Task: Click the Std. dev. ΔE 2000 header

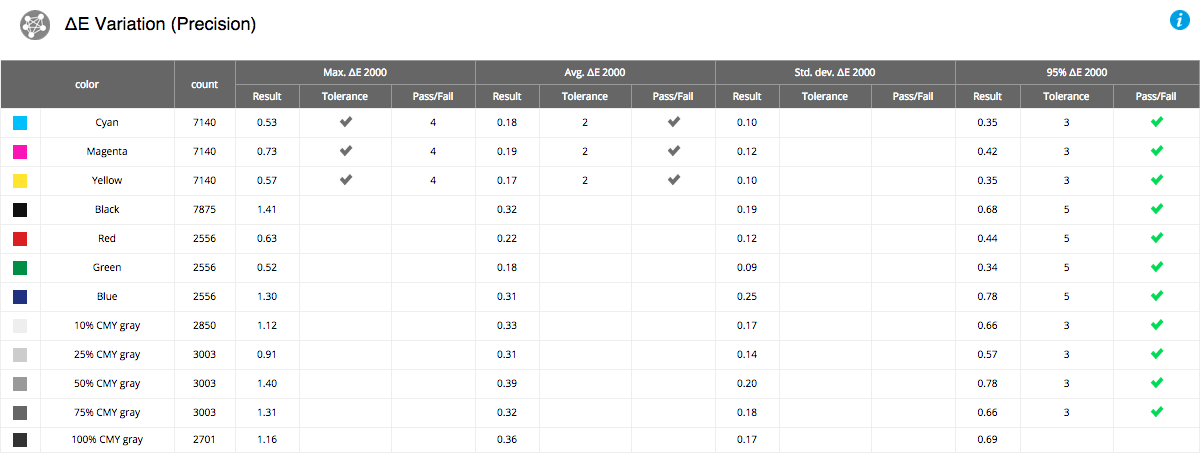Action: 835,72
